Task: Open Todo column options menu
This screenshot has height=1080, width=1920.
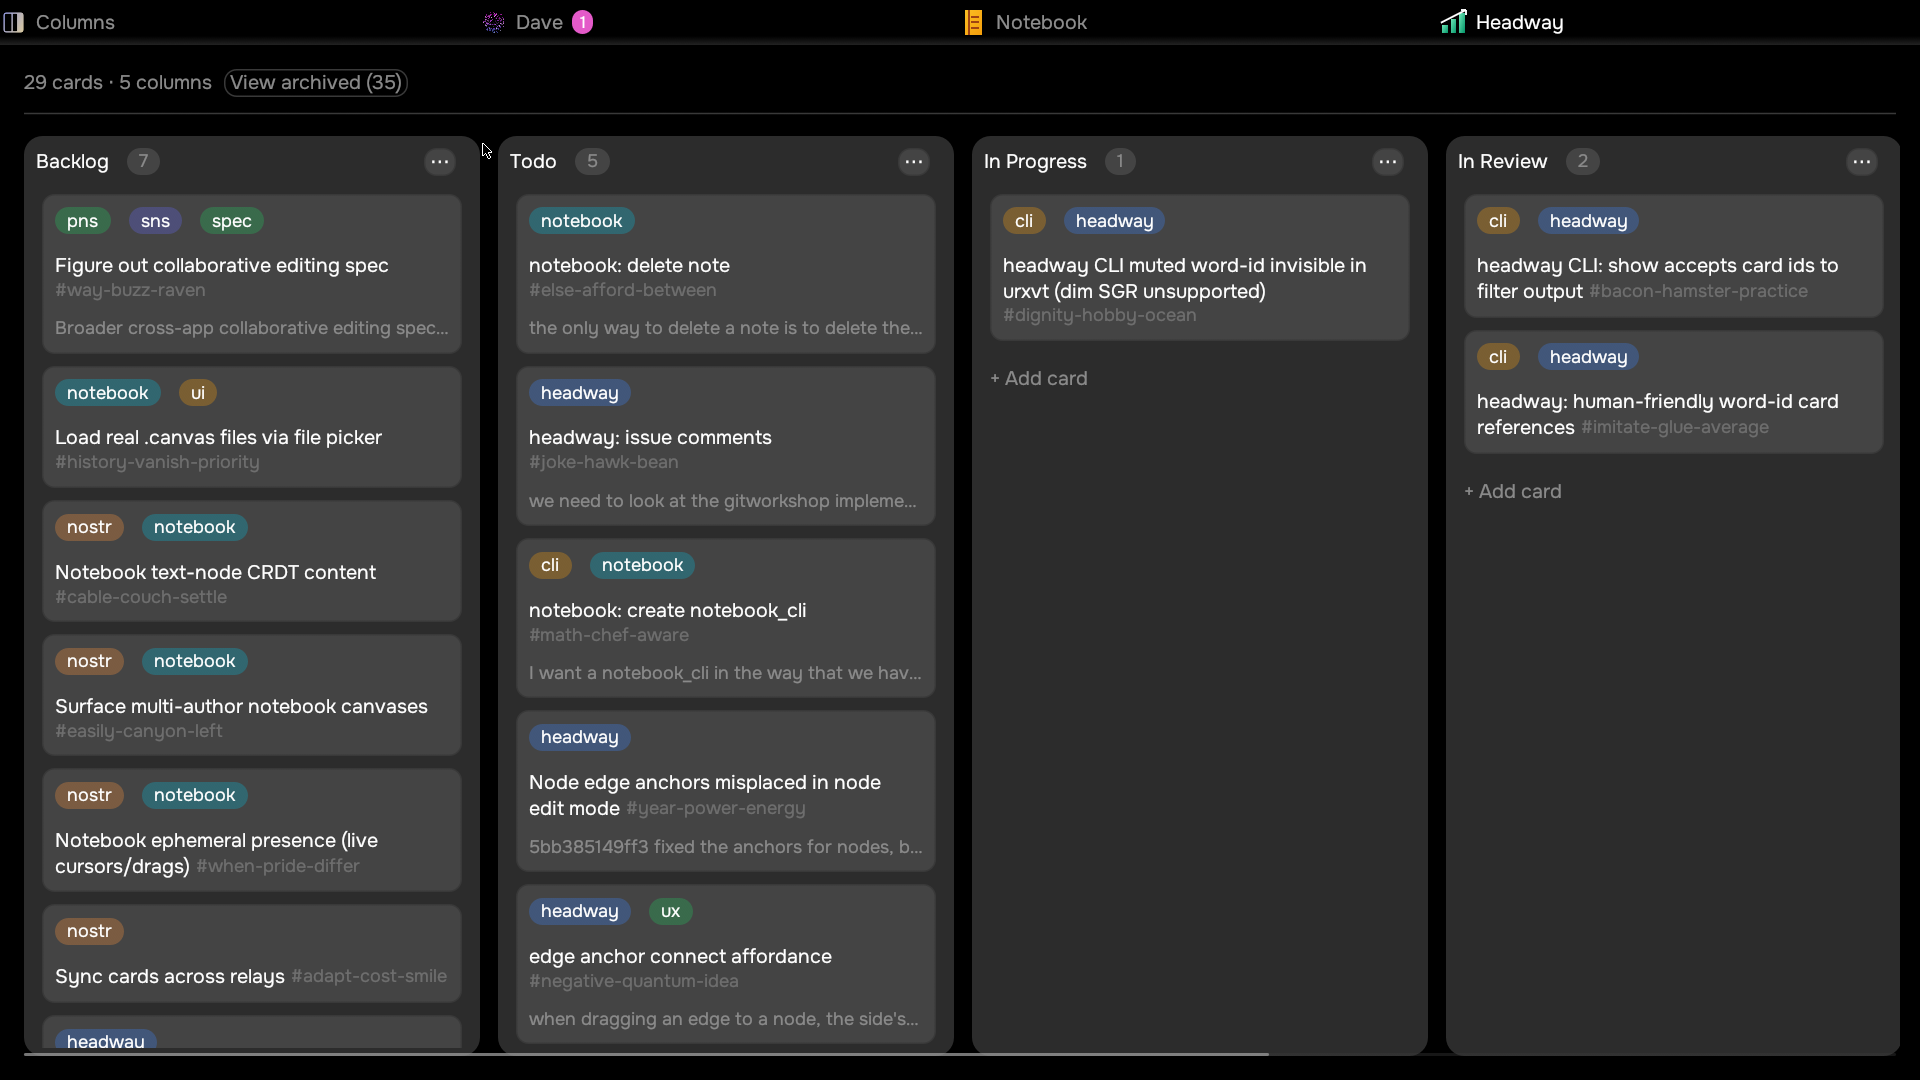Action: [914, 162]
